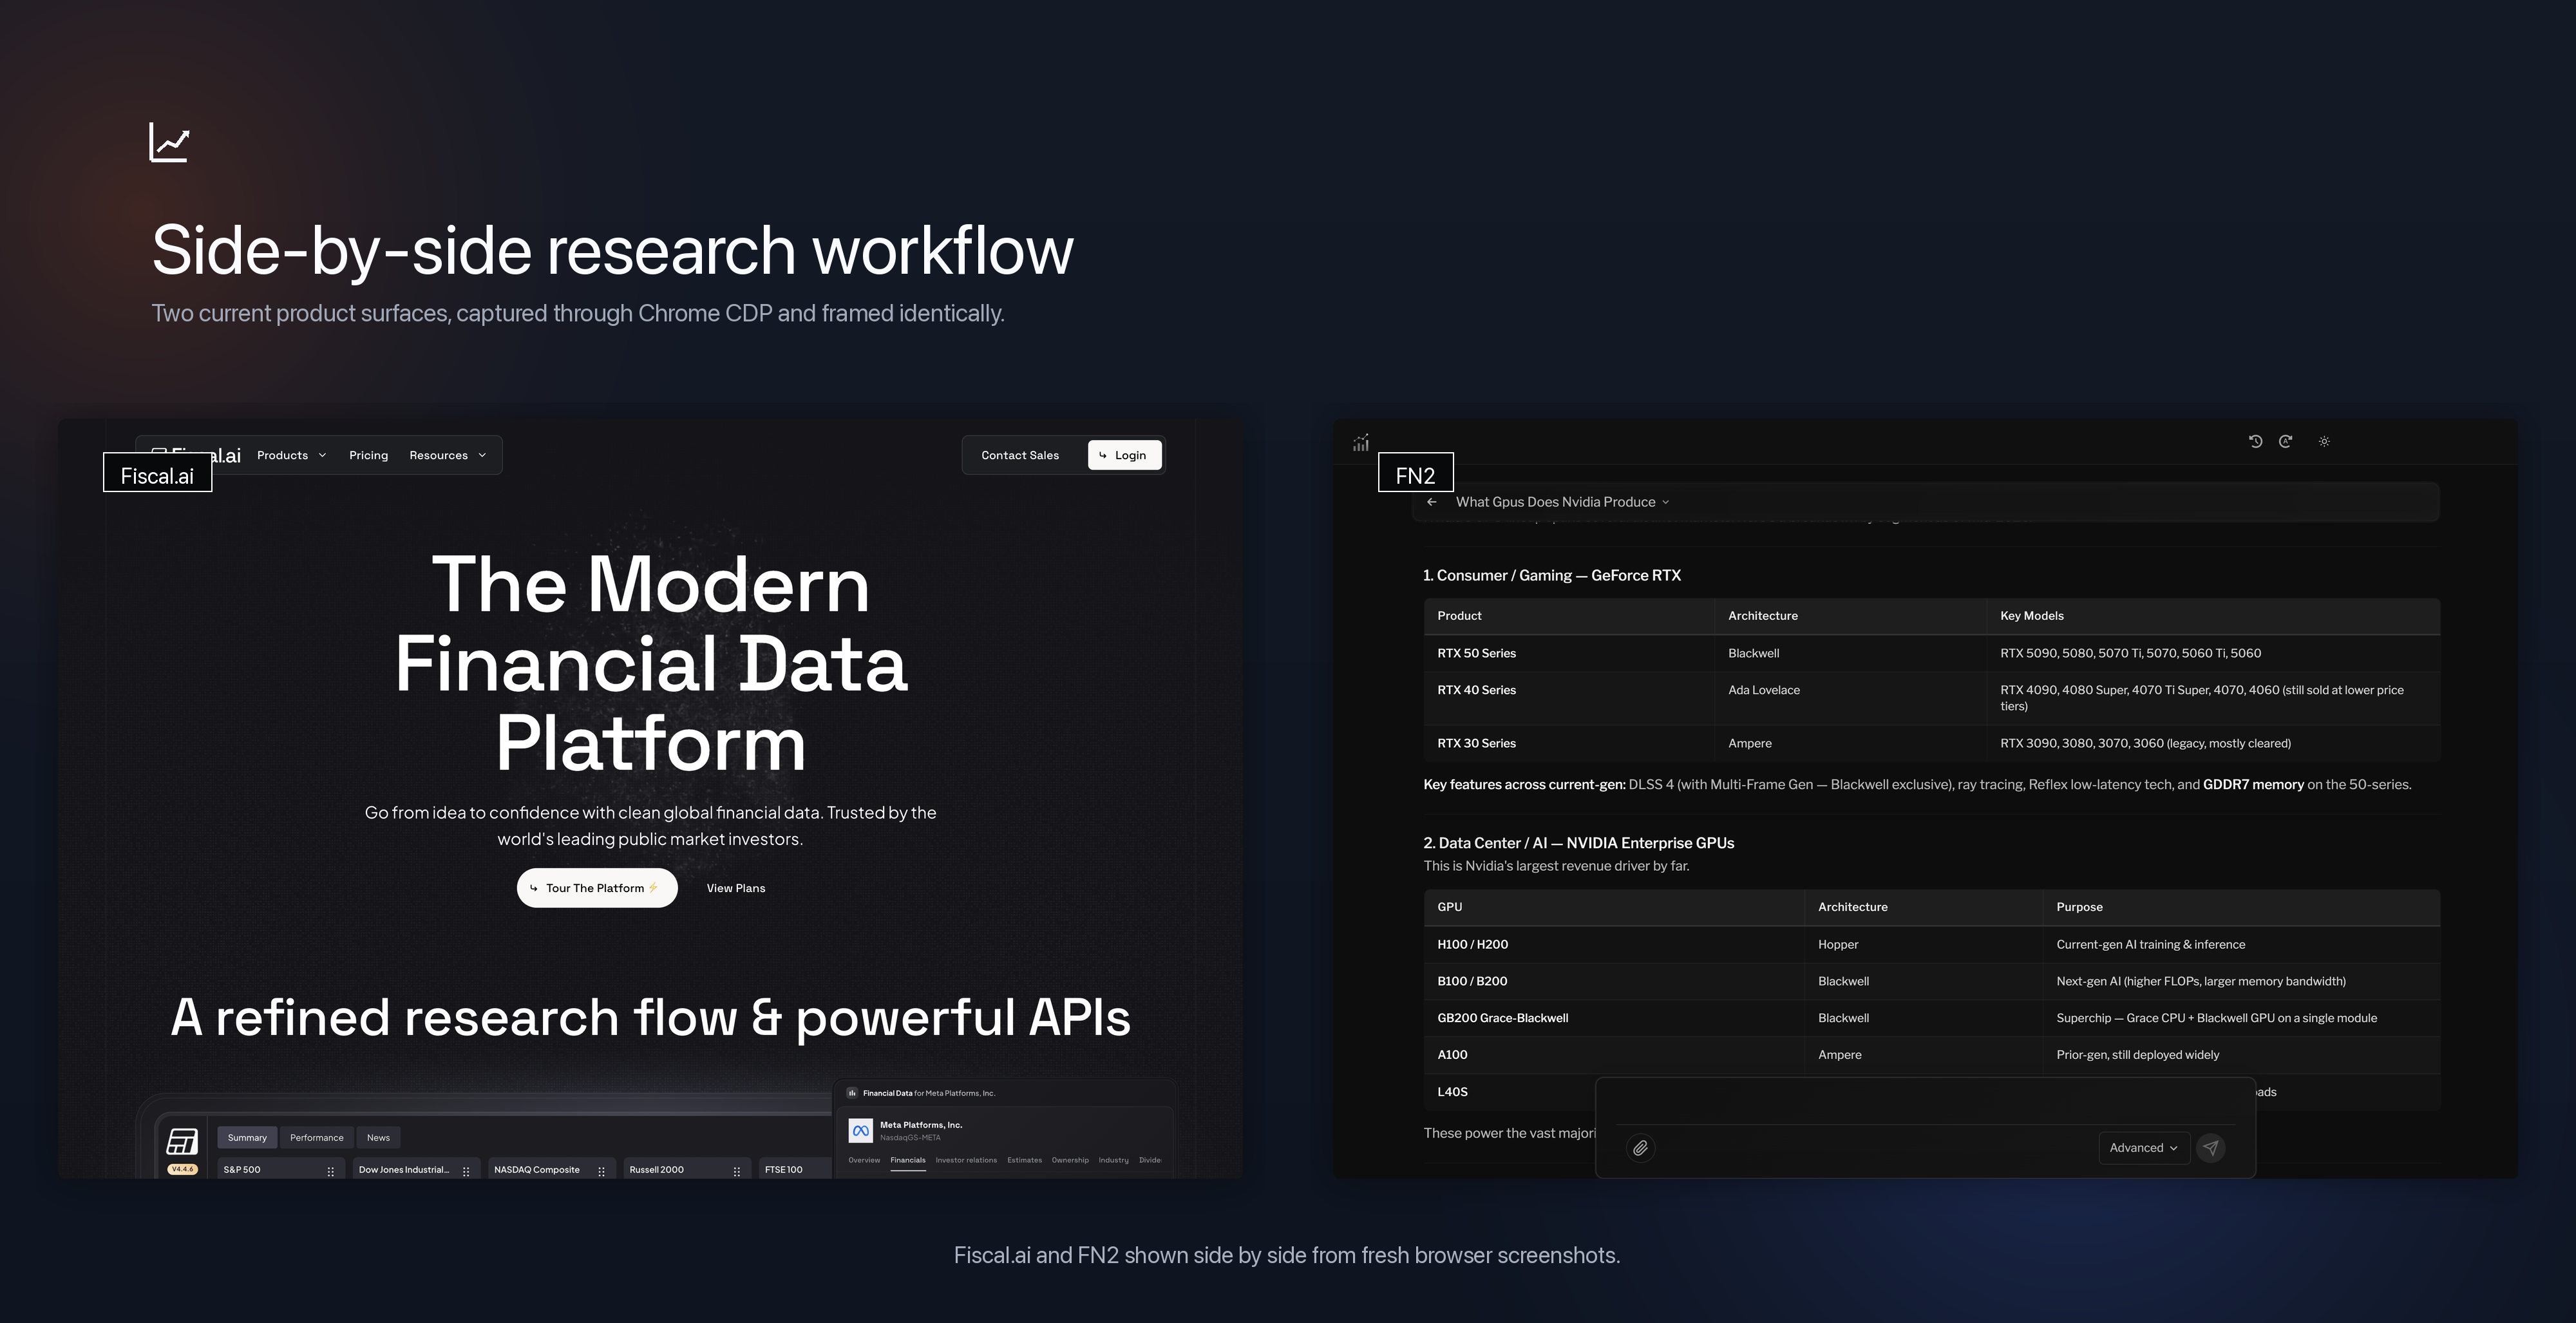Click the FTSE 100 index card
The width and height of the screenshot is (2576, 1323).
796,1168
